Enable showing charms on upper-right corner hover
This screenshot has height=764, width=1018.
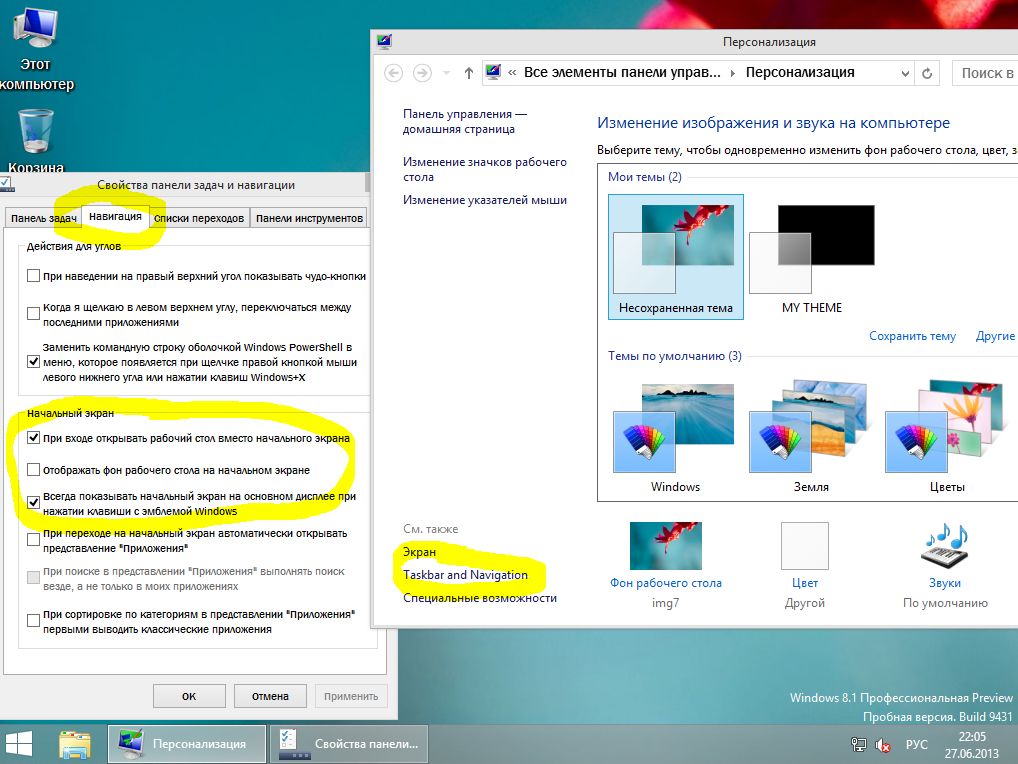[34, 276]
